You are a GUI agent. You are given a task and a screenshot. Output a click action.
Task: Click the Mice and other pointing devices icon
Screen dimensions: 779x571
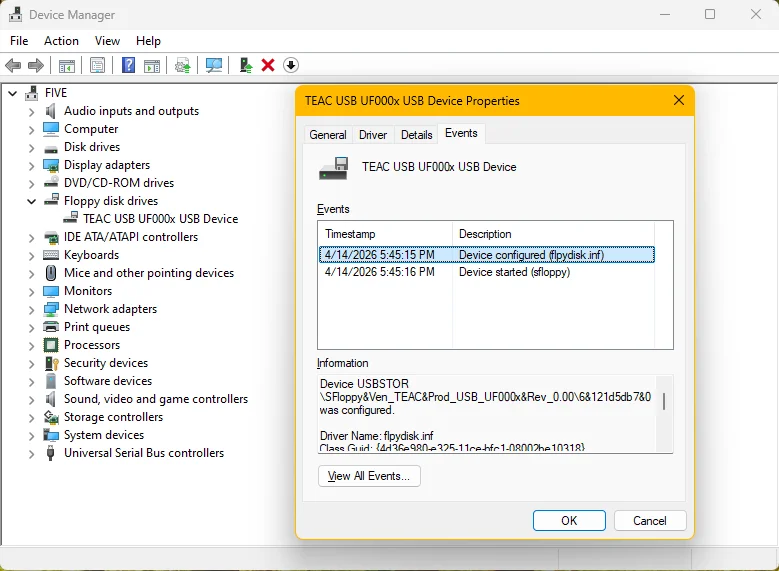pyautogui.click(x=51, y=273)
